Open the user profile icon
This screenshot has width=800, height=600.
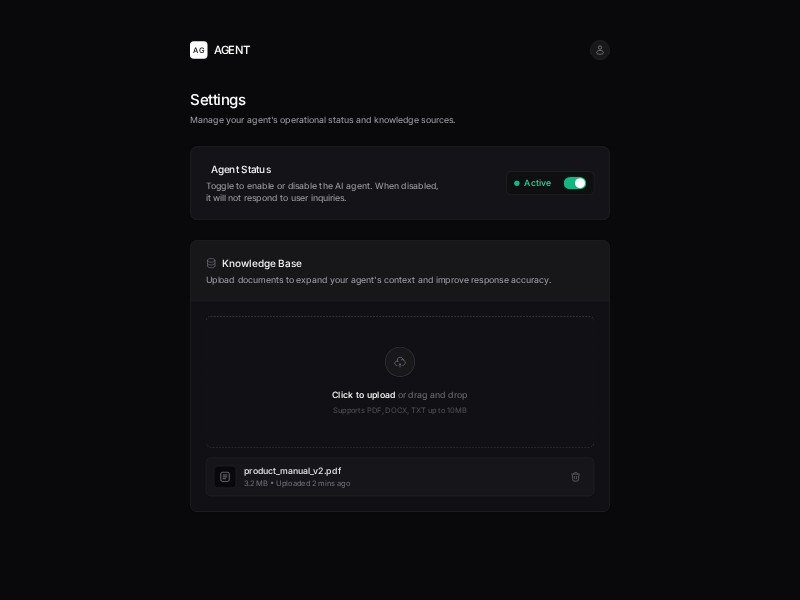[599, 50]
